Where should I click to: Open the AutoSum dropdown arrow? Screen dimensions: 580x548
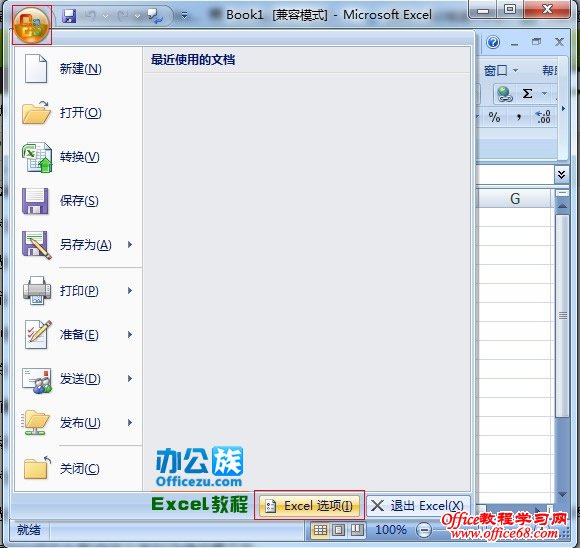pyautogui.click(x=544, y=93)
